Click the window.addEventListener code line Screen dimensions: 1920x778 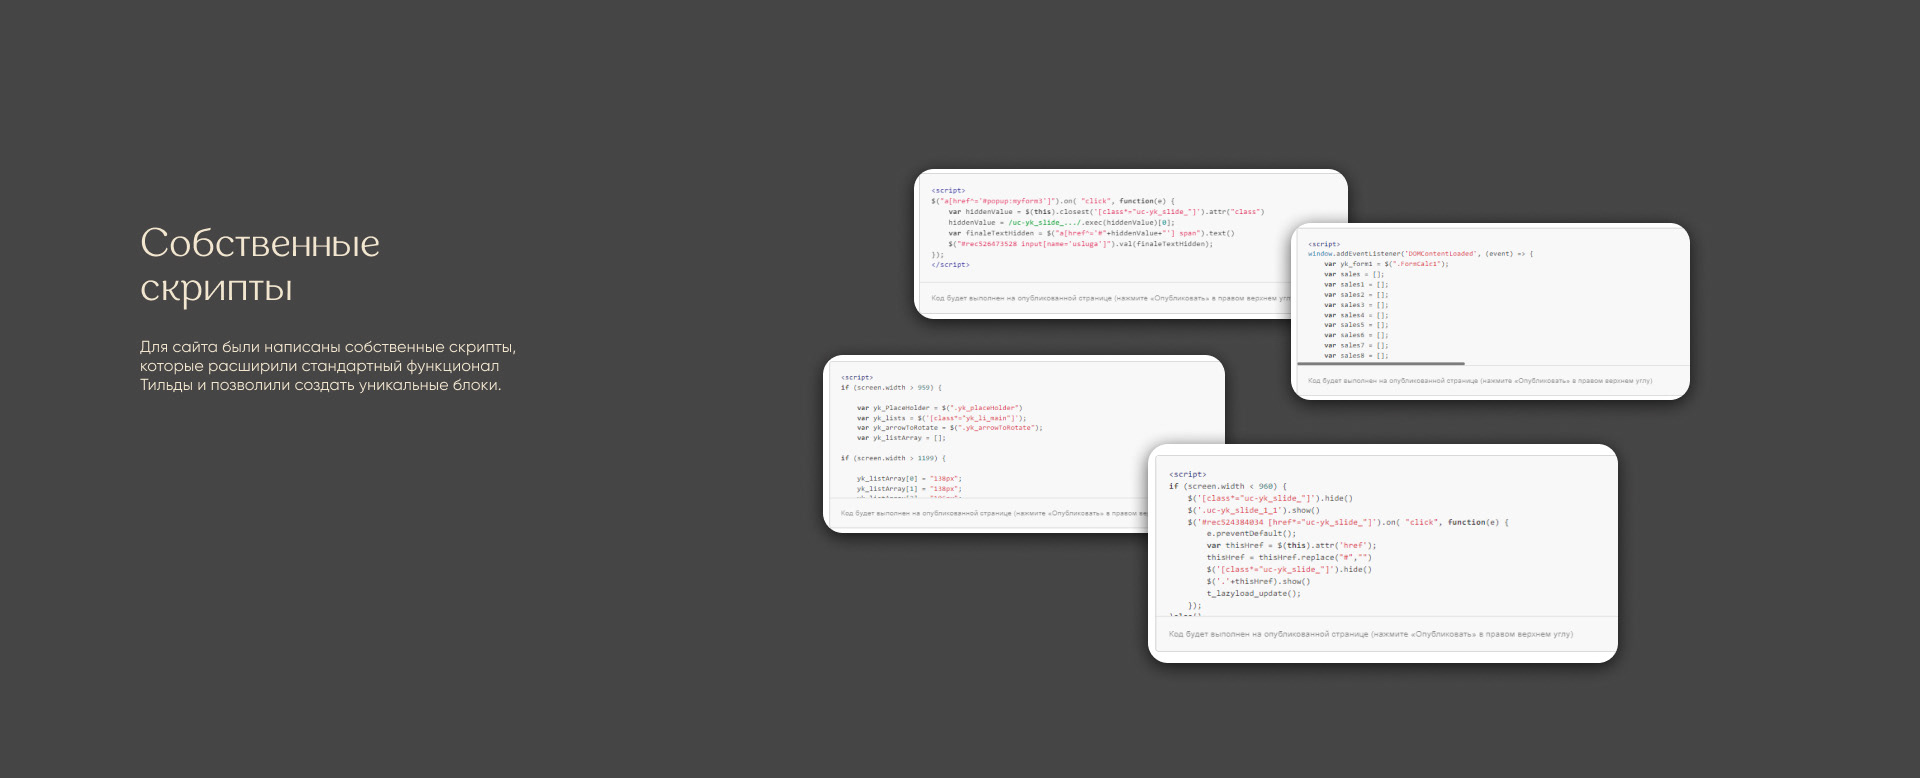(1419, 254)
